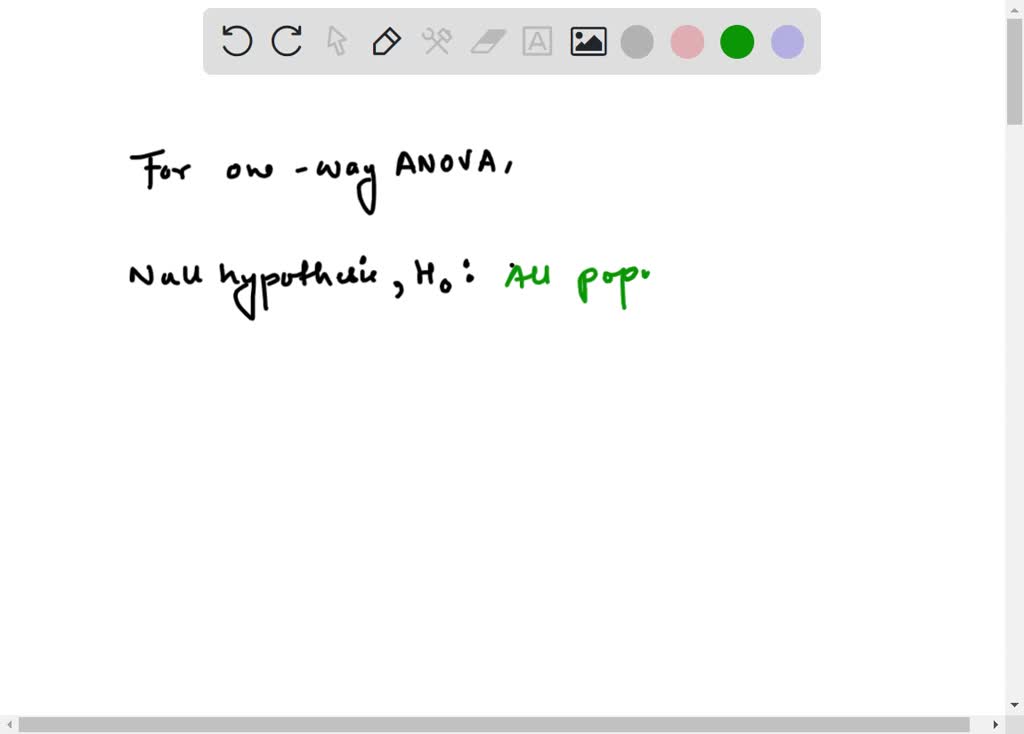Viewport: 1024px width, 734px height.
Task: Activate the purple ink color
Action: point(787,41)
